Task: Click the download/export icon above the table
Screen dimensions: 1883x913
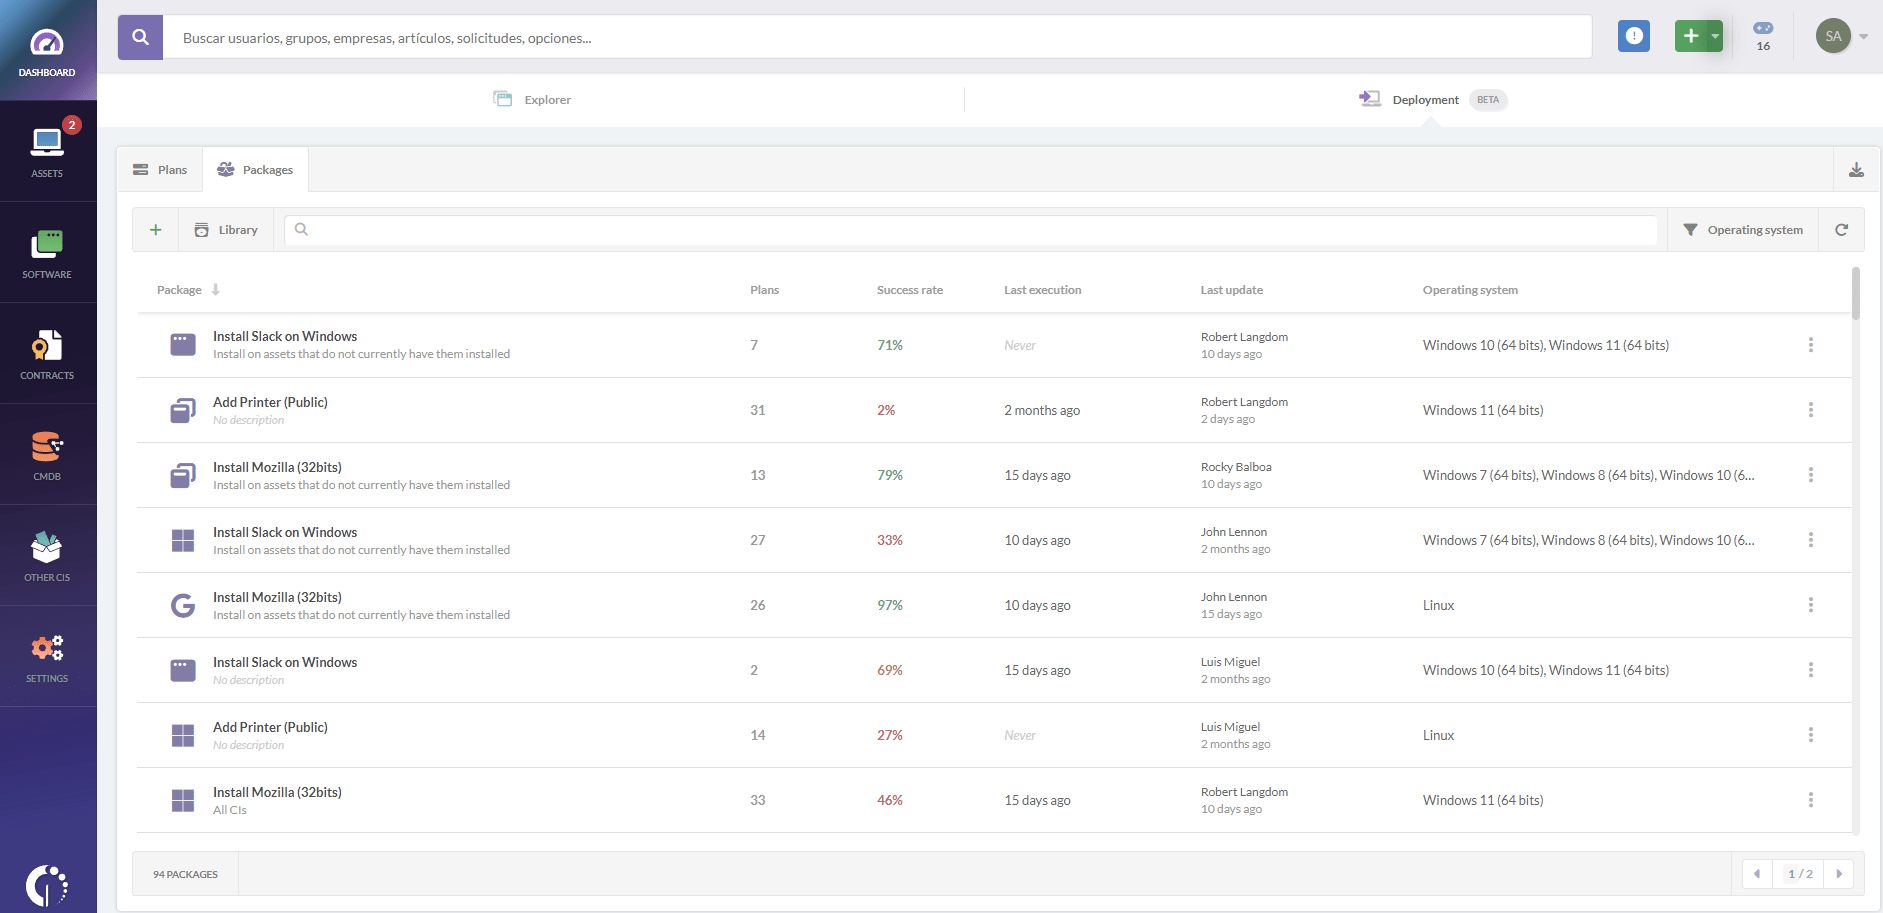Action: 1857,169
